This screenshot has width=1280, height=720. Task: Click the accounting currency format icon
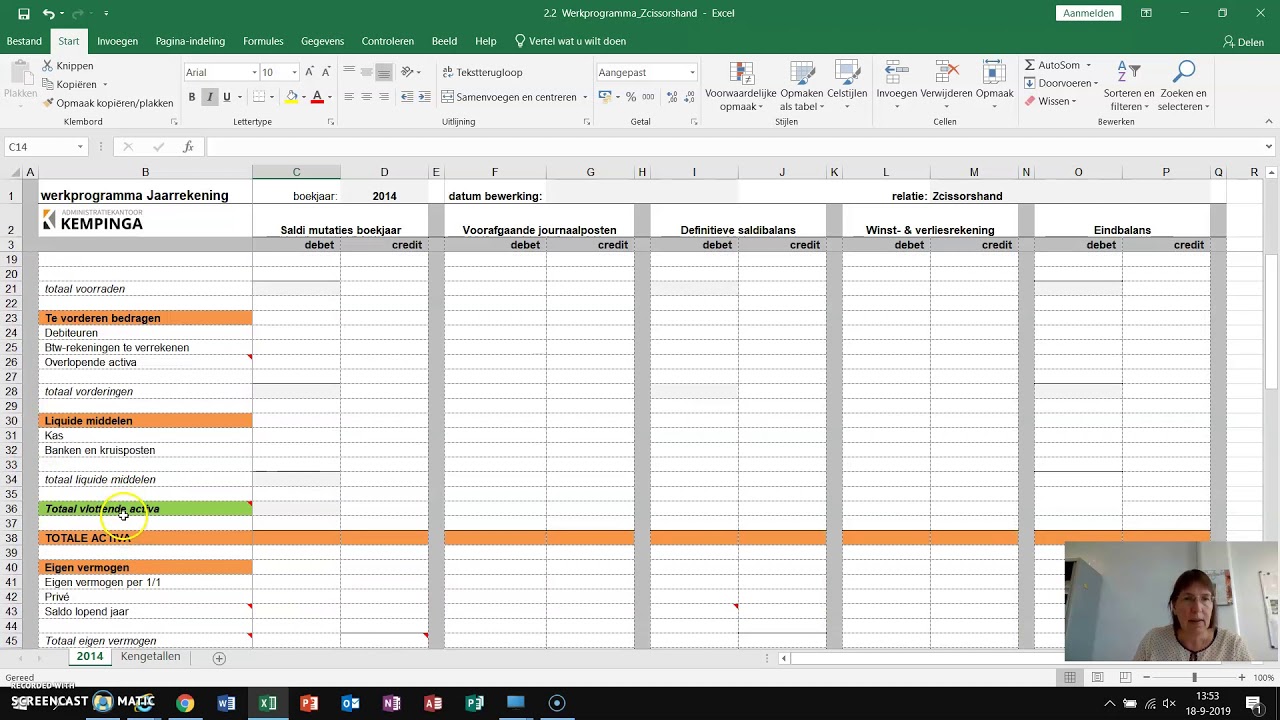[x=604, y=97]
